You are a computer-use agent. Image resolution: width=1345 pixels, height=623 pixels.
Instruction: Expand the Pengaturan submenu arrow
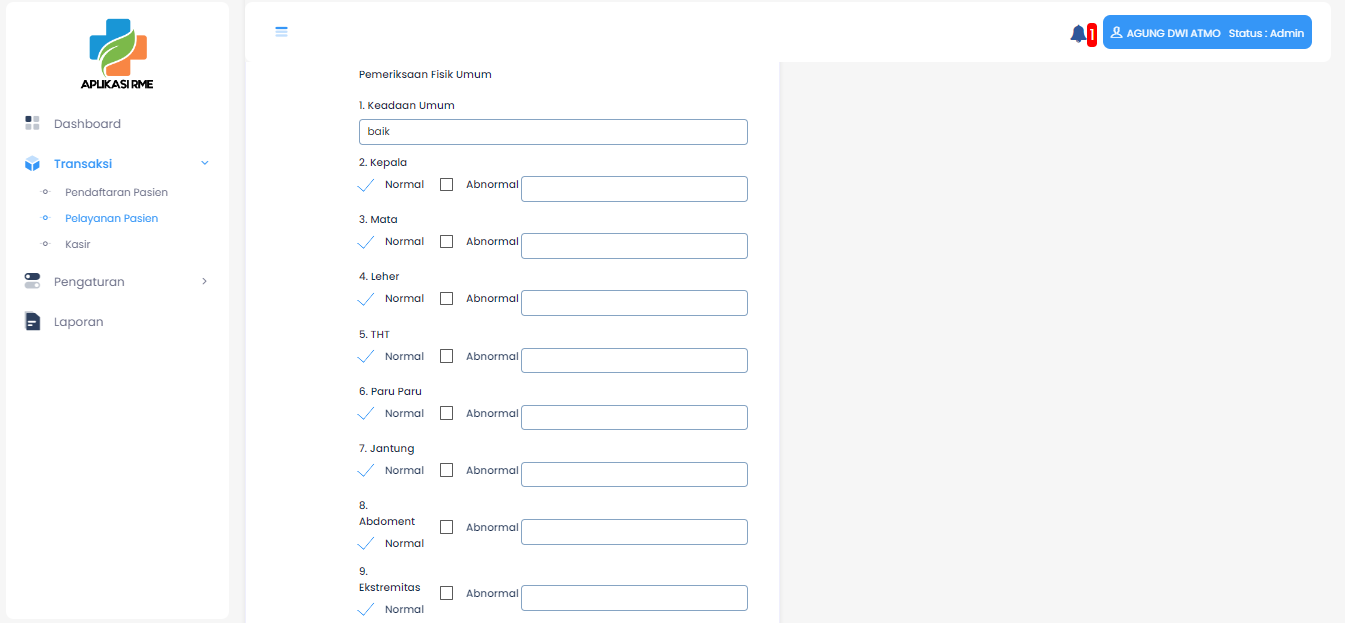click(x=205, y=282)
